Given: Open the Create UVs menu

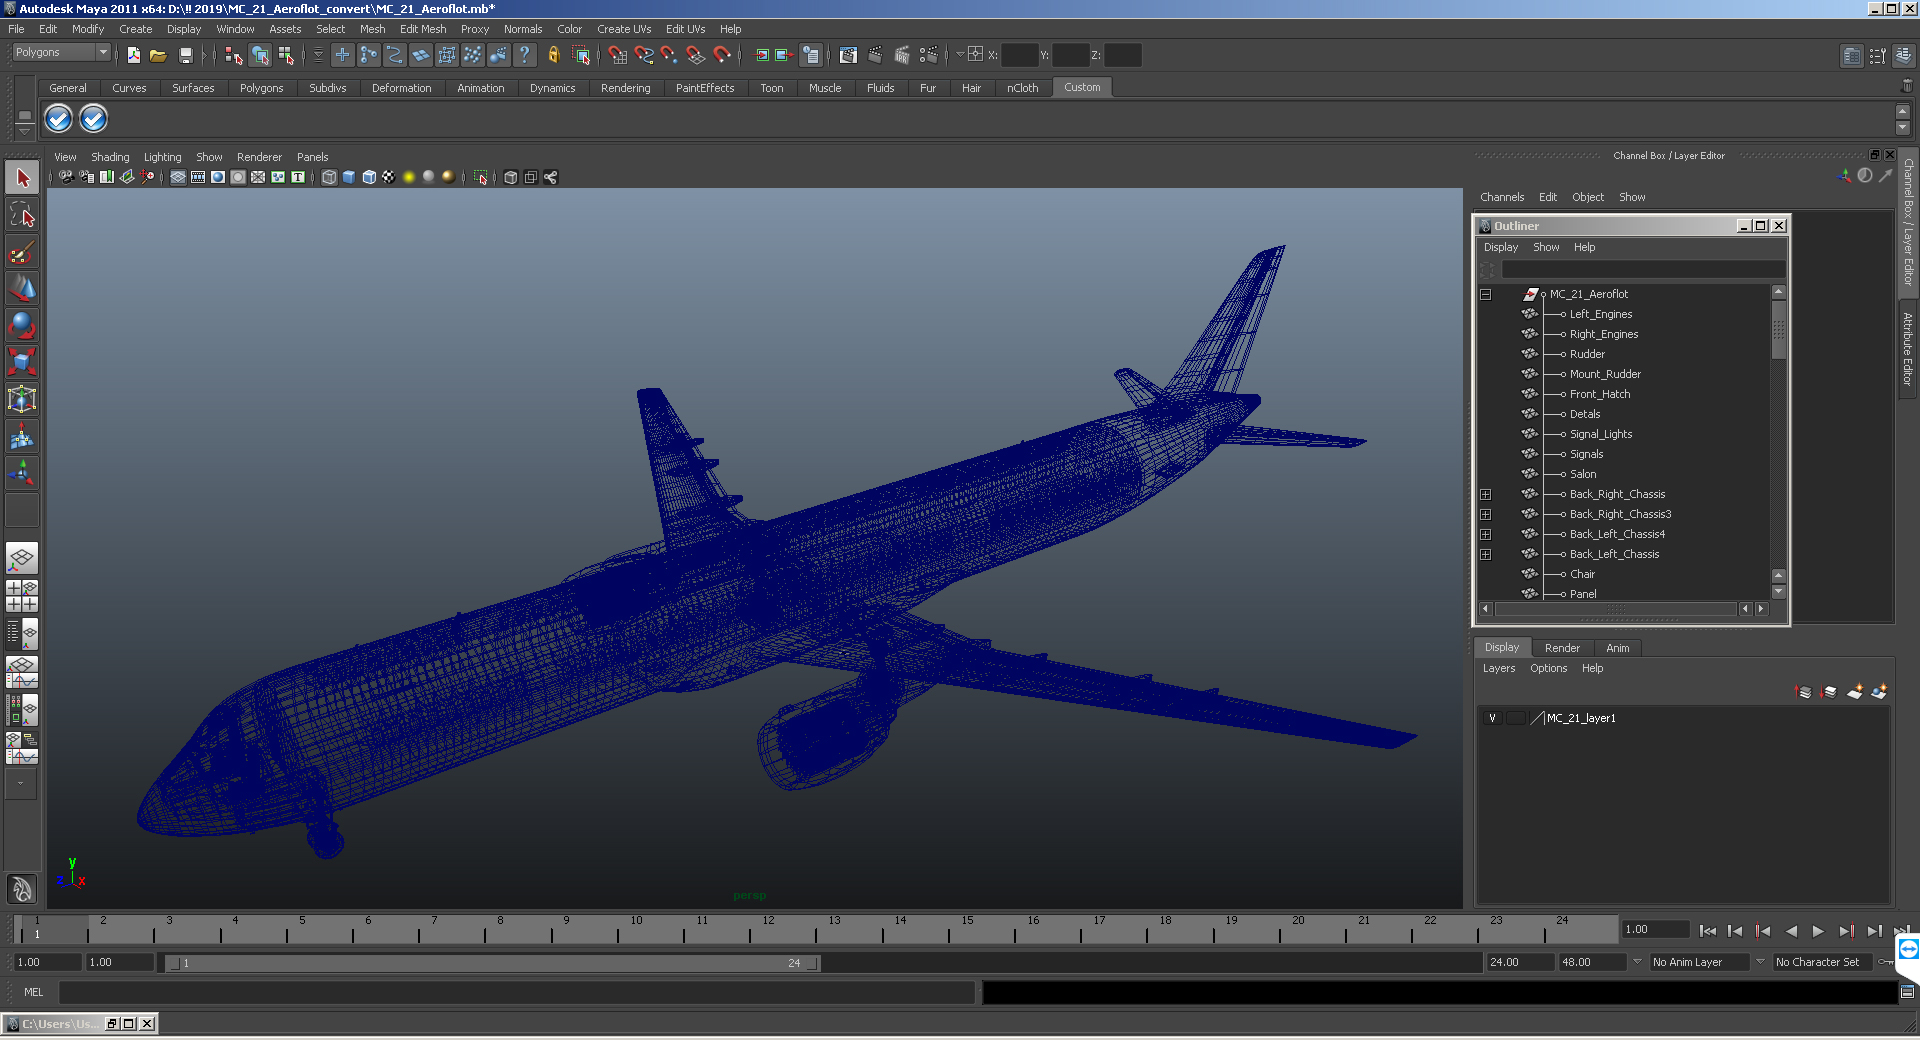Looking at the screenshot, I should 624,29.
